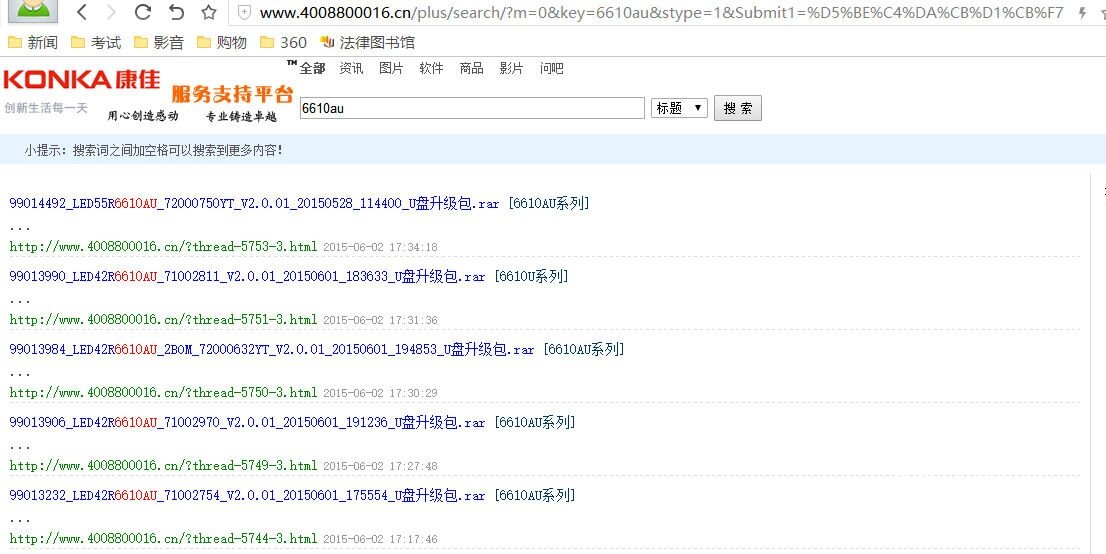Viewport: 1106px width, 554px height.
Task: Click the 小提示 search tip text
Action: coord(154,150)
